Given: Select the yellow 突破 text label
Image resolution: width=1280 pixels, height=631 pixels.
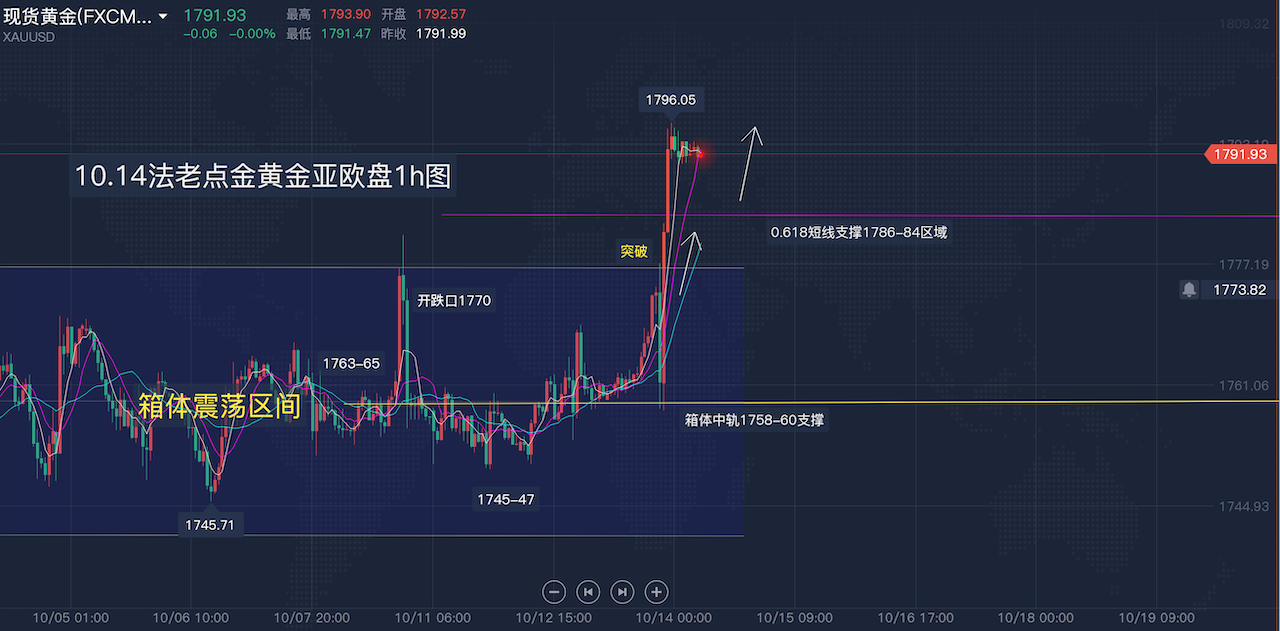Looking at the screenshot, I should tap(634, 252).
